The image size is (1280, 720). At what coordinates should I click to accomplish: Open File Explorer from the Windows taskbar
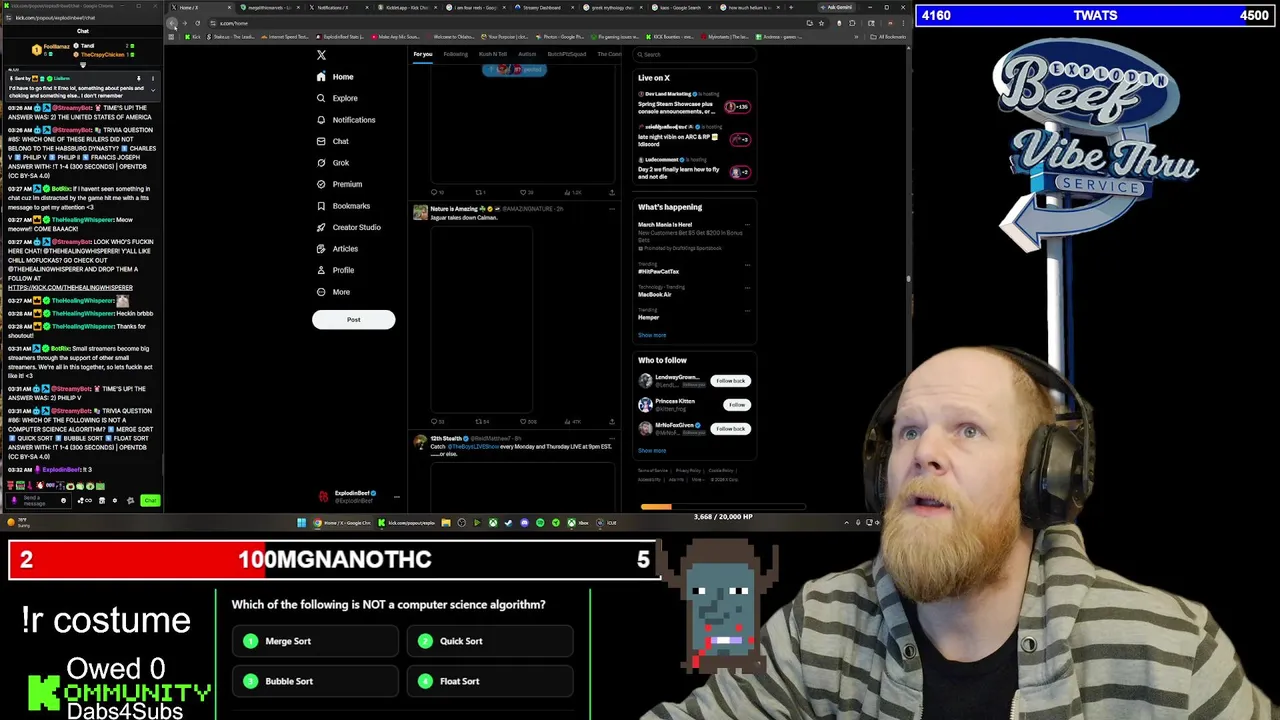click(446, 522)
